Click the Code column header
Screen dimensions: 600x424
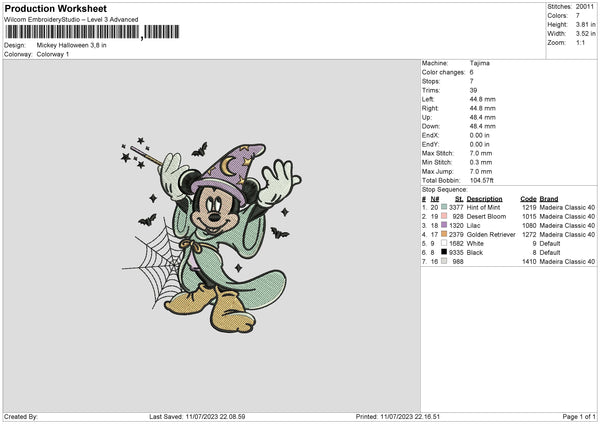[x=528, y=199]
